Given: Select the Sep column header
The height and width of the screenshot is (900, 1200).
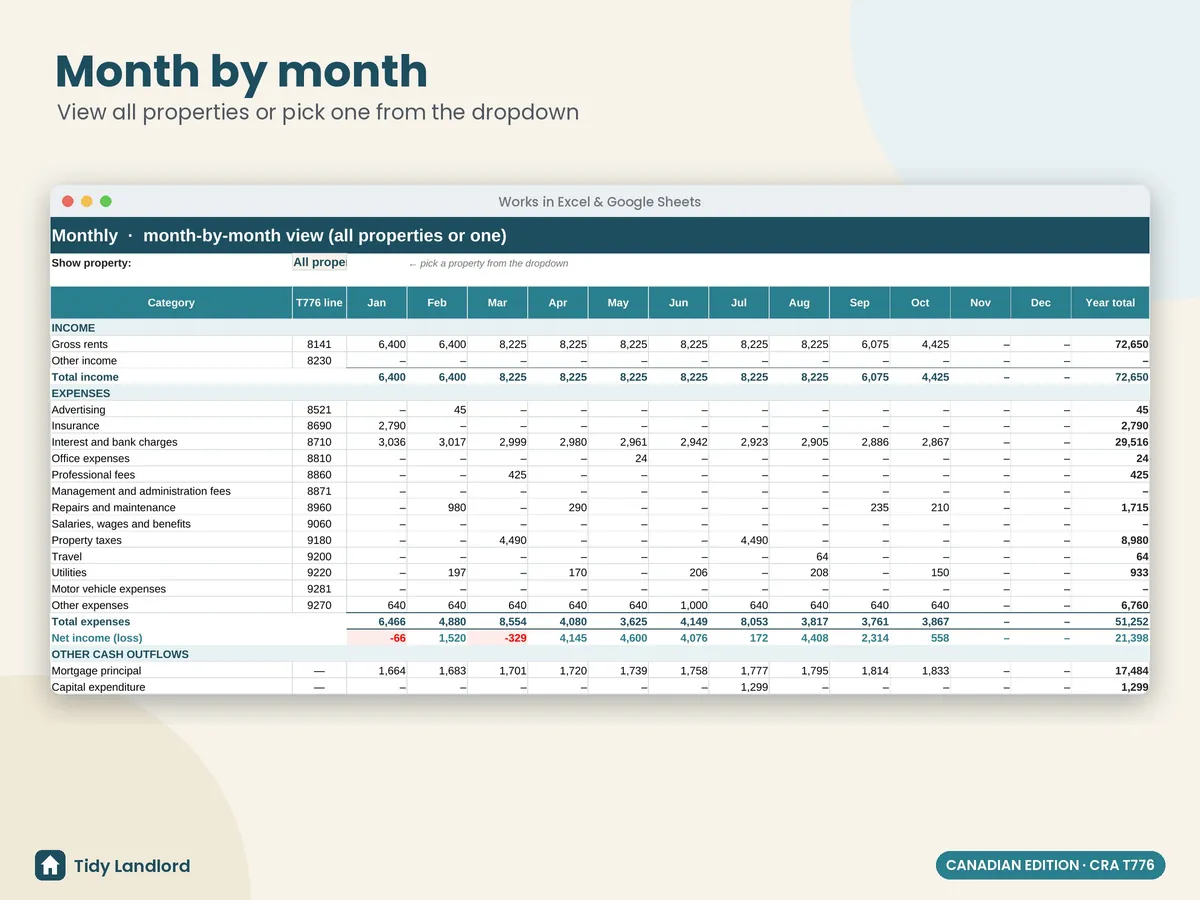Looking at the screenshot, I should (860, 303).
